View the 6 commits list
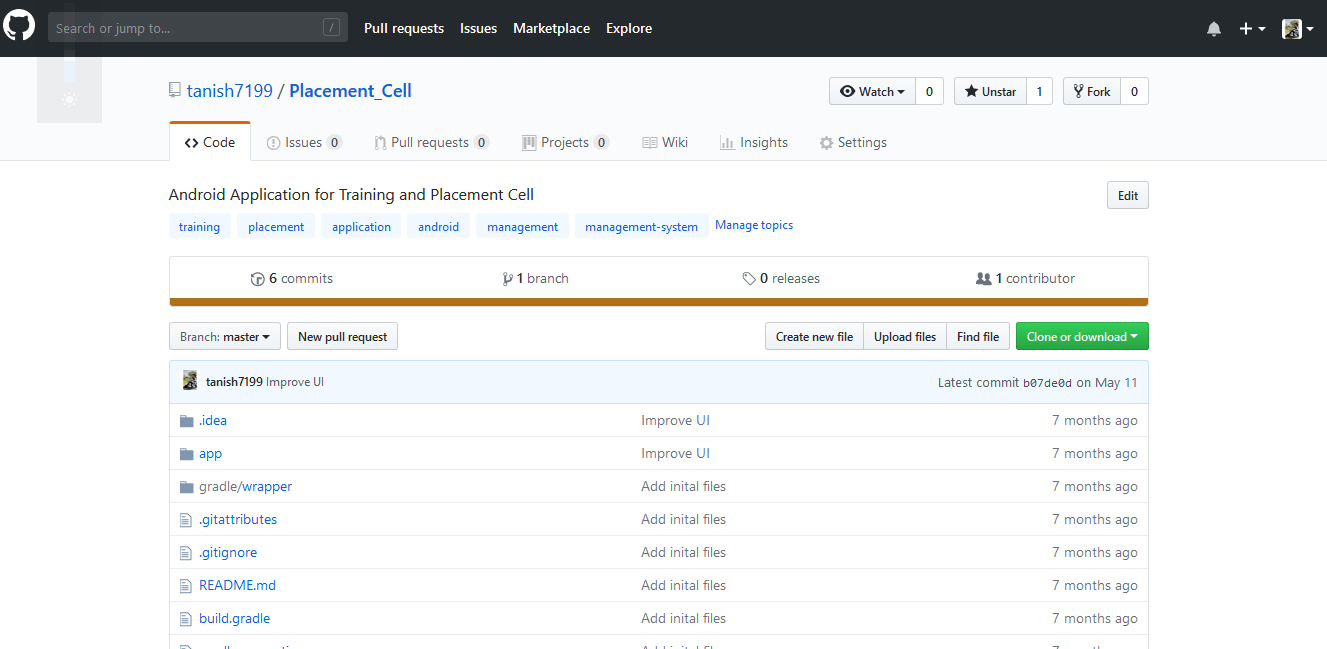Image resolution: width=1327 pixels, height=649 pixels. pyautogui.click(x=291, y=279)
